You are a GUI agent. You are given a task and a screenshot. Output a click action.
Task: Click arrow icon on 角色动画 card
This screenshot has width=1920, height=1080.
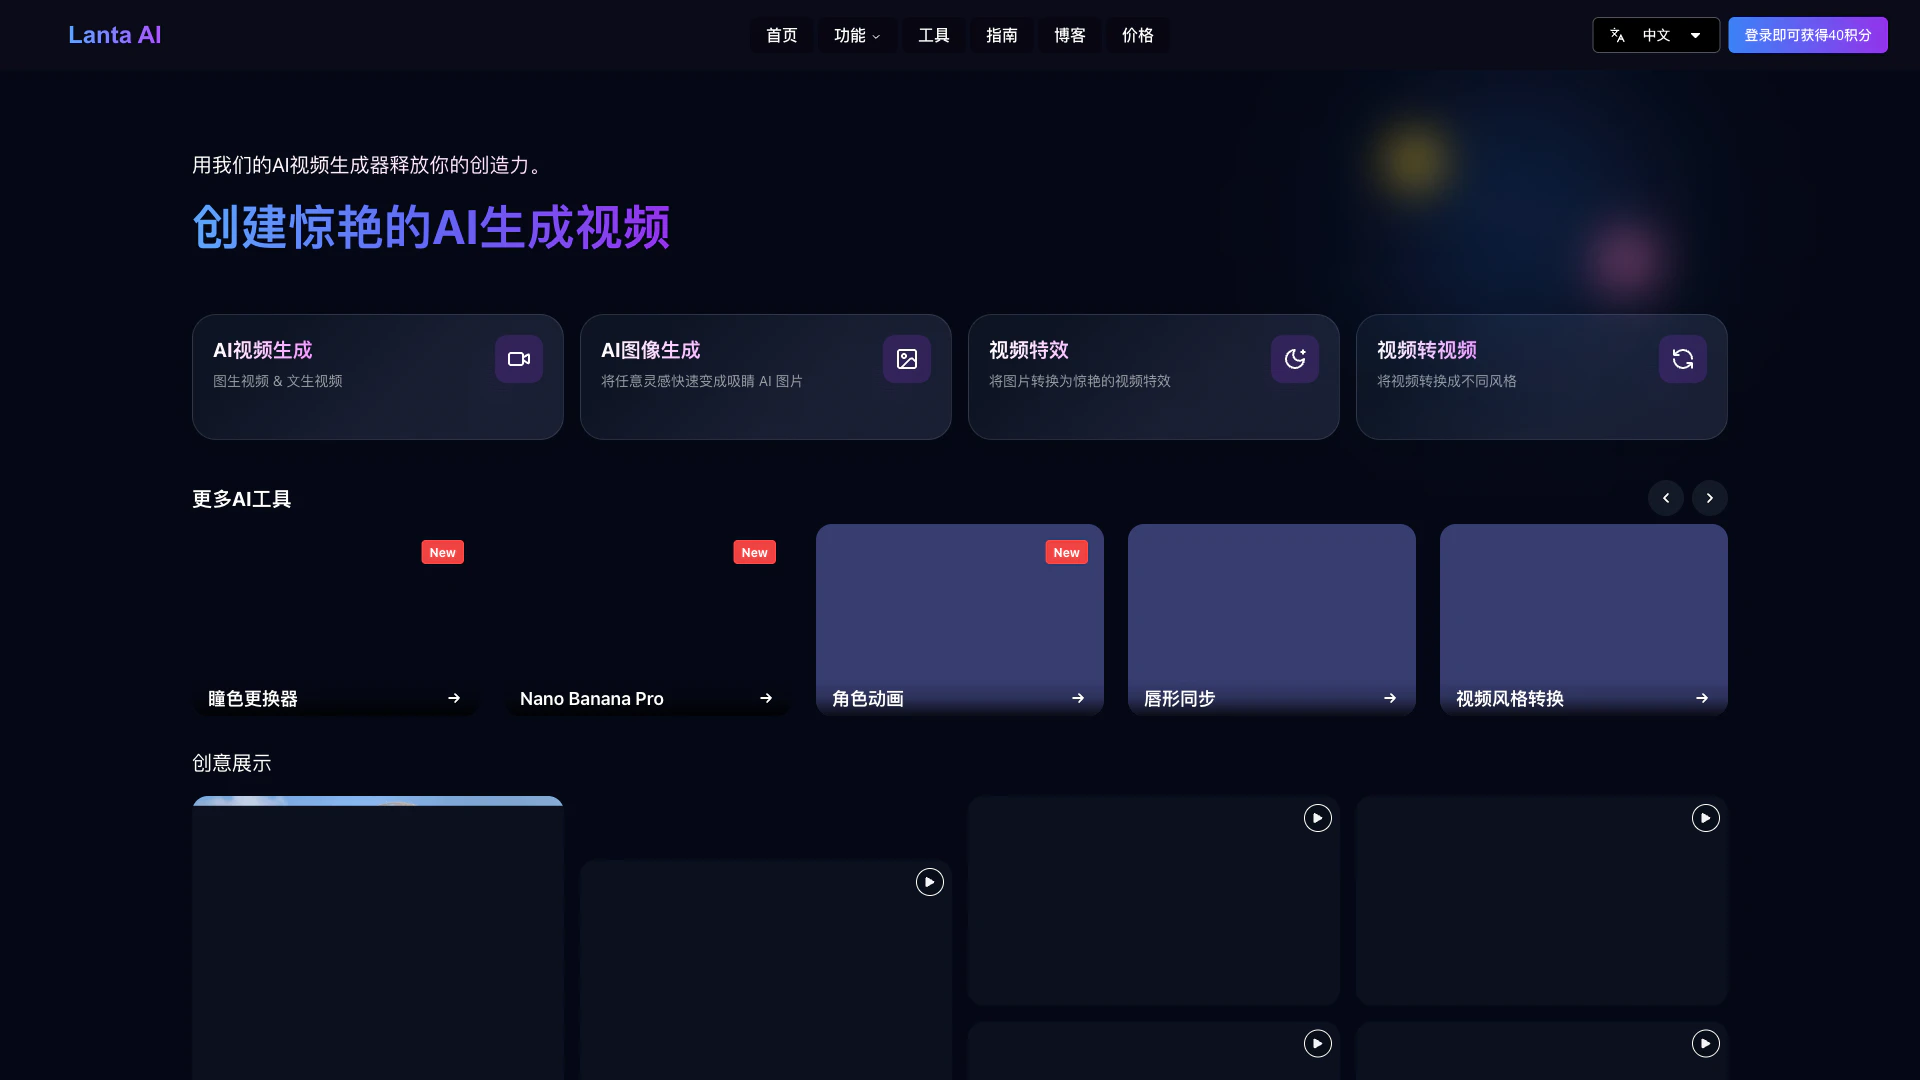(x=1077, y=698)
